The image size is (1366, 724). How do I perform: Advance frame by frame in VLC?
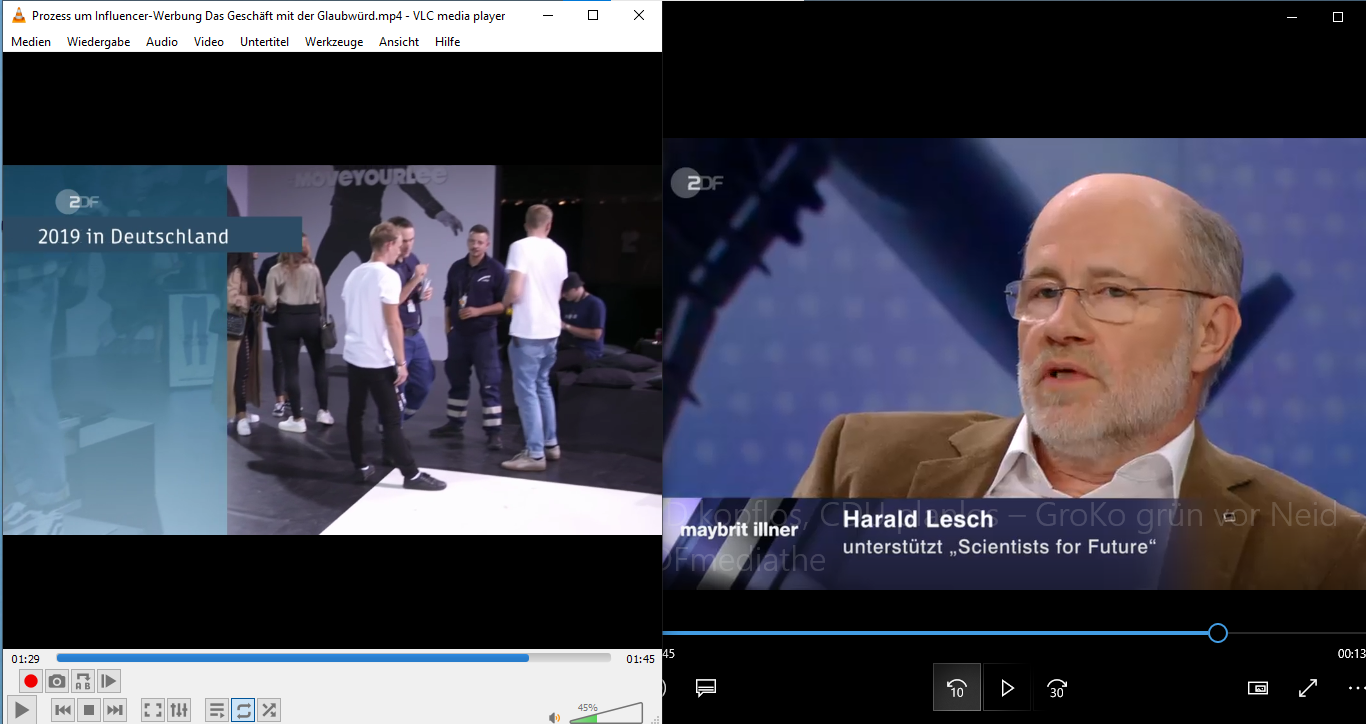point(109,681)
